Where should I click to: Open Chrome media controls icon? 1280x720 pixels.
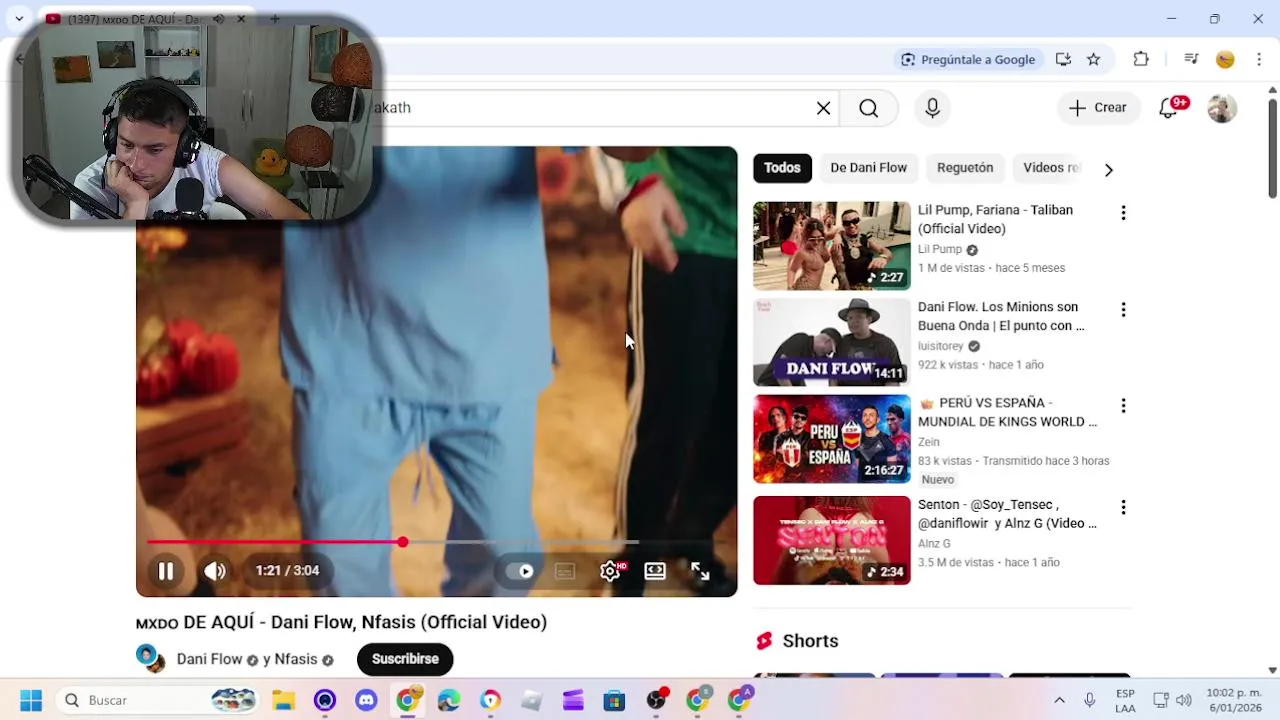tap(1191, 59)
